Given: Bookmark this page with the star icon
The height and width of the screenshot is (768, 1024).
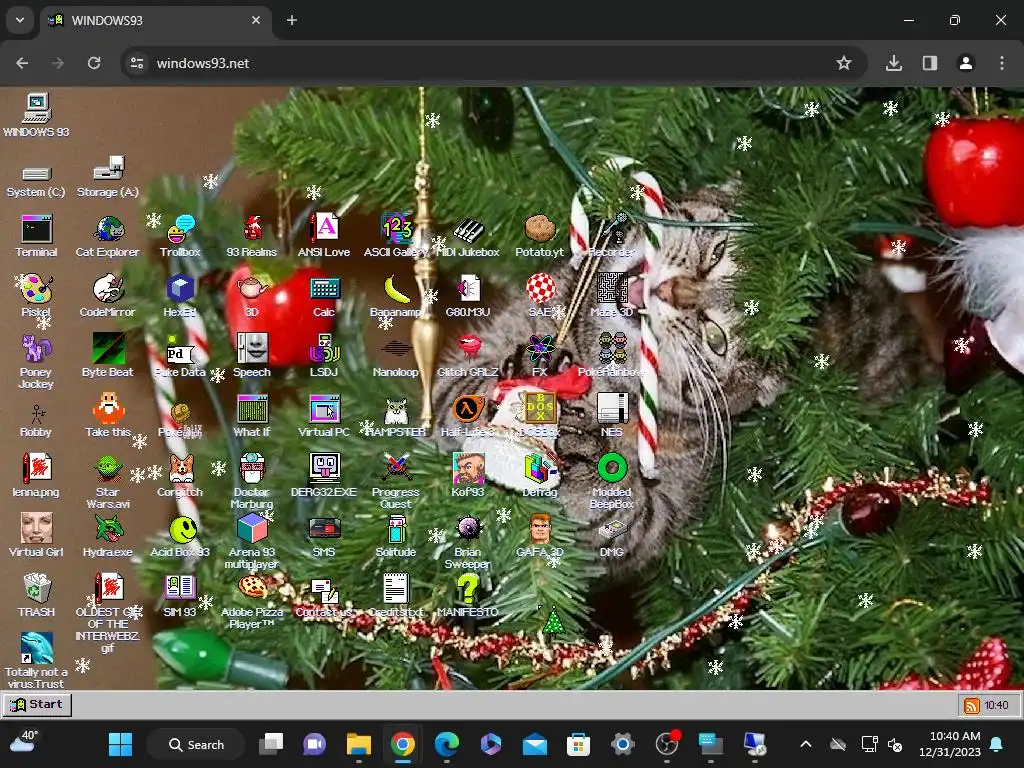Looking at the screenshot, I should tap(844, 63).
